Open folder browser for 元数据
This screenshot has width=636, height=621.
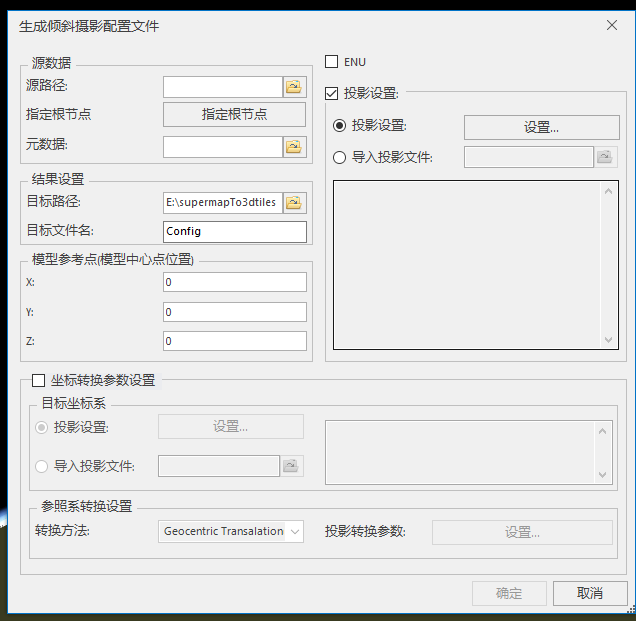(x=294, y=147)
